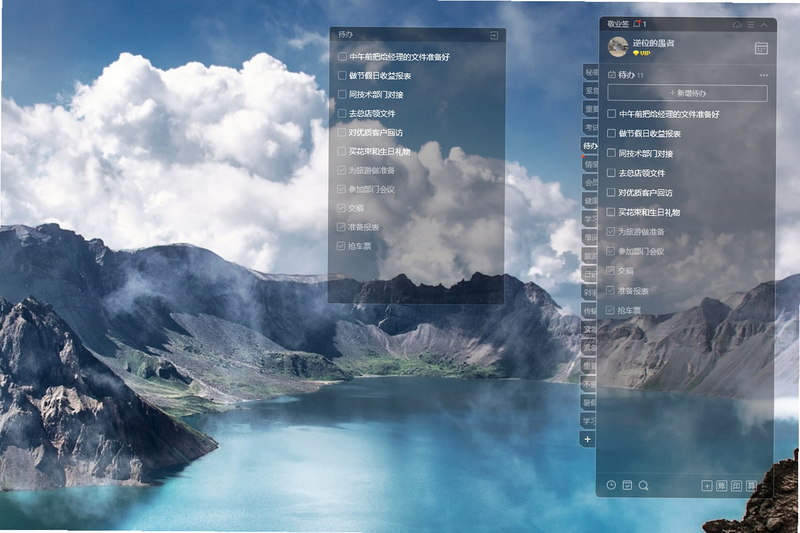Check 做节假日收益报表 in main panel
Screen dimensions: 800x533
(611, 133)
